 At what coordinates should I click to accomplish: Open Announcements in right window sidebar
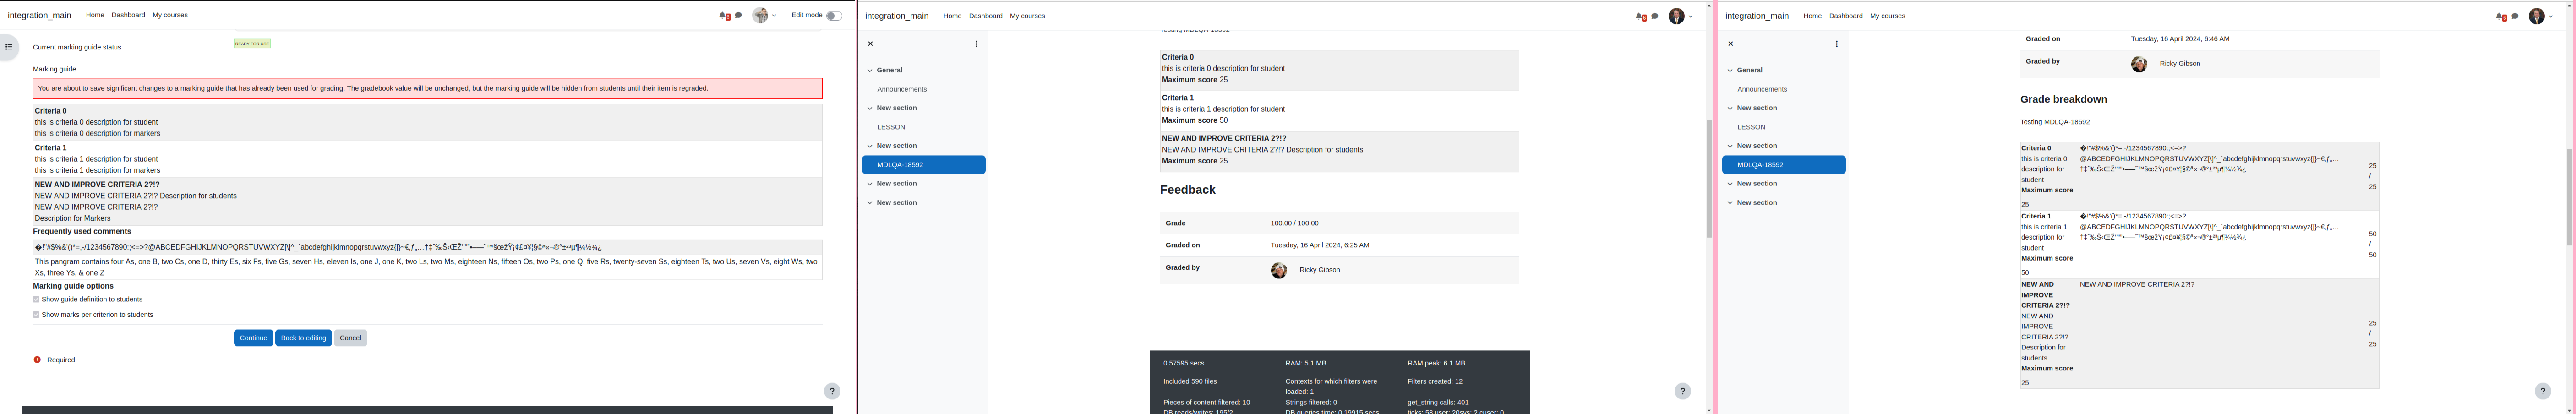[x=1762, y=89]
